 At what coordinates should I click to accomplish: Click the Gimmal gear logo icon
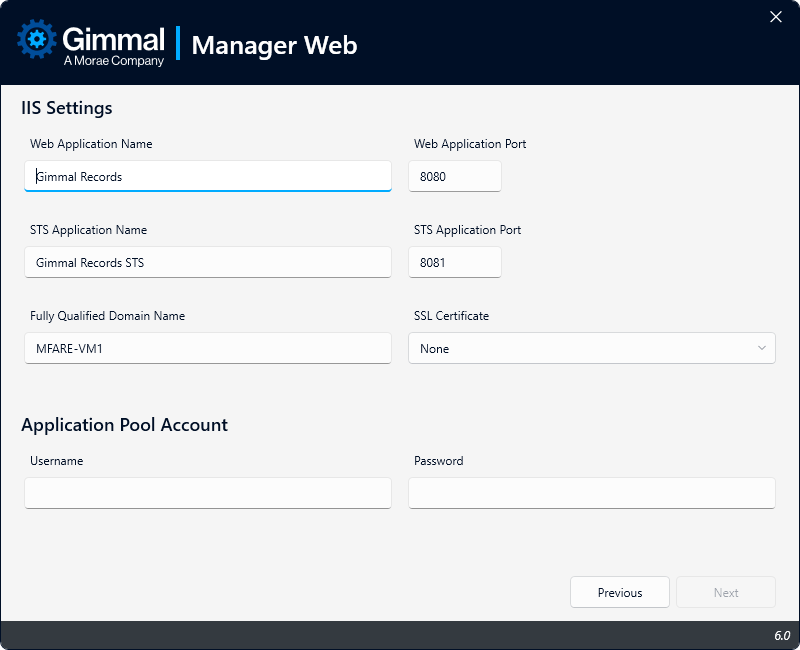click(38, 41)
